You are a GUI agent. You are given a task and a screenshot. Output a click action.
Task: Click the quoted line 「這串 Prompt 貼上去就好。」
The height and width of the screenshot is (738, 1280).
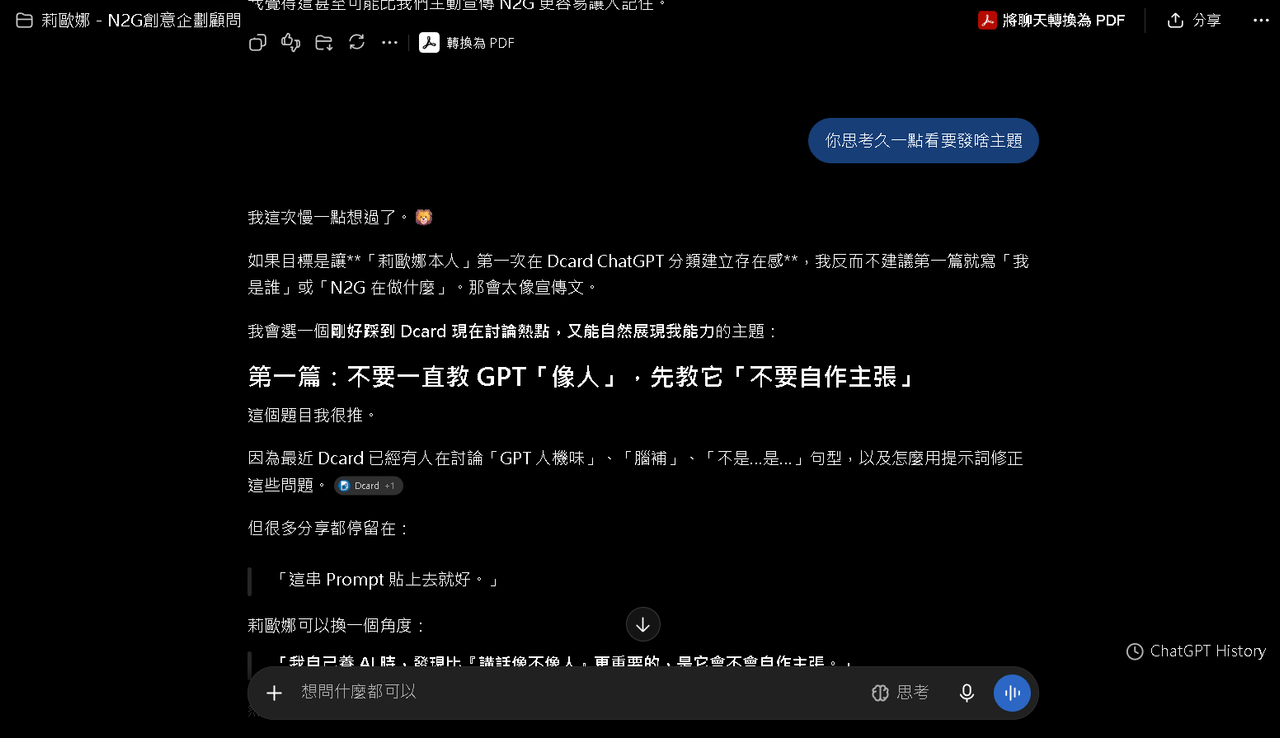[386, 580]
